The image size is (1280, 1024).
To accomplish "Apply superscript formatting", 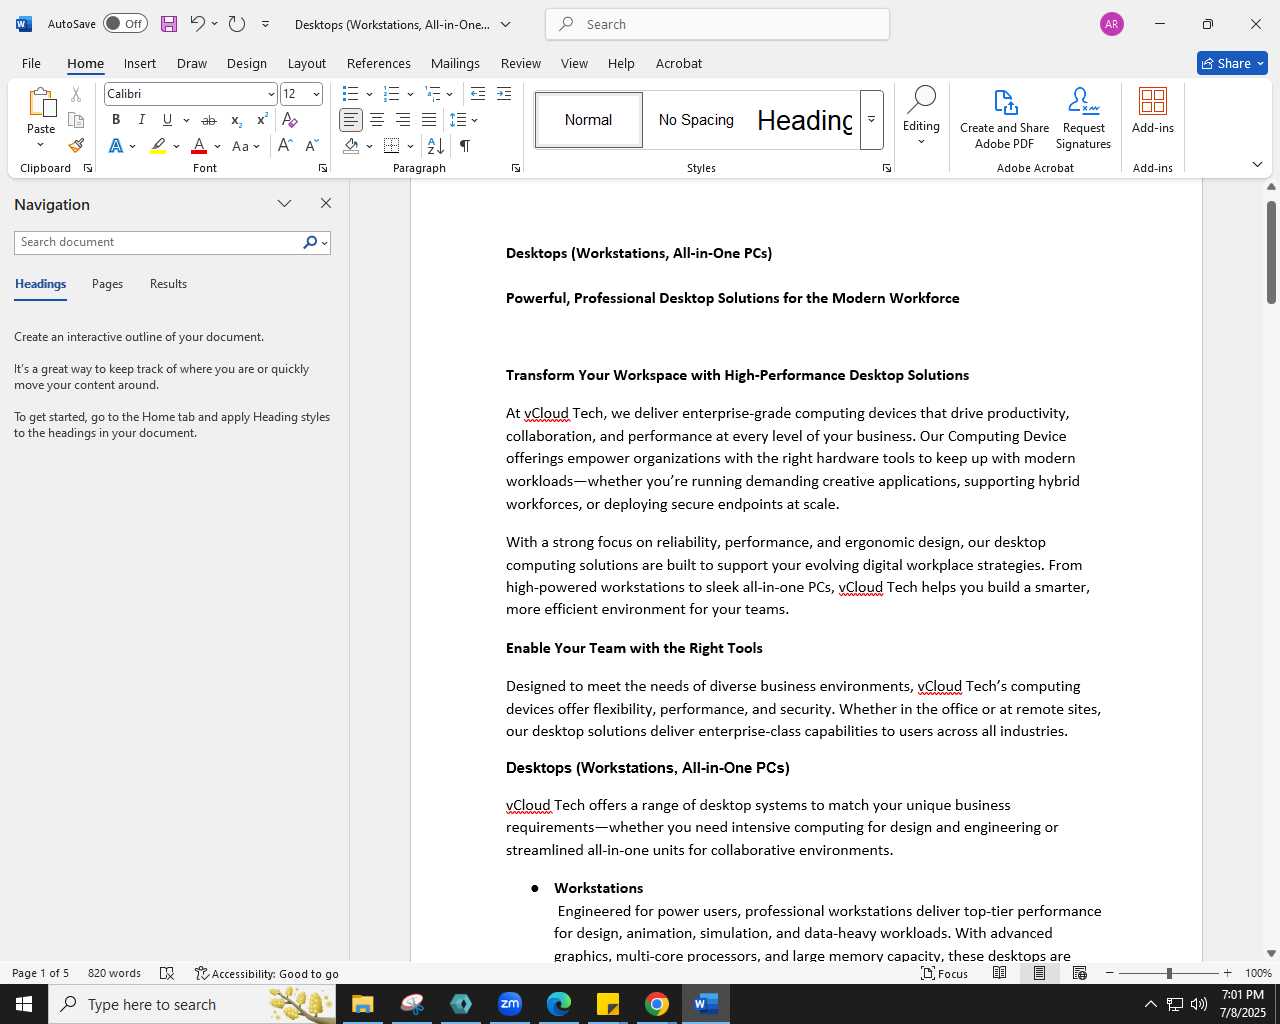I will [262, 120].
